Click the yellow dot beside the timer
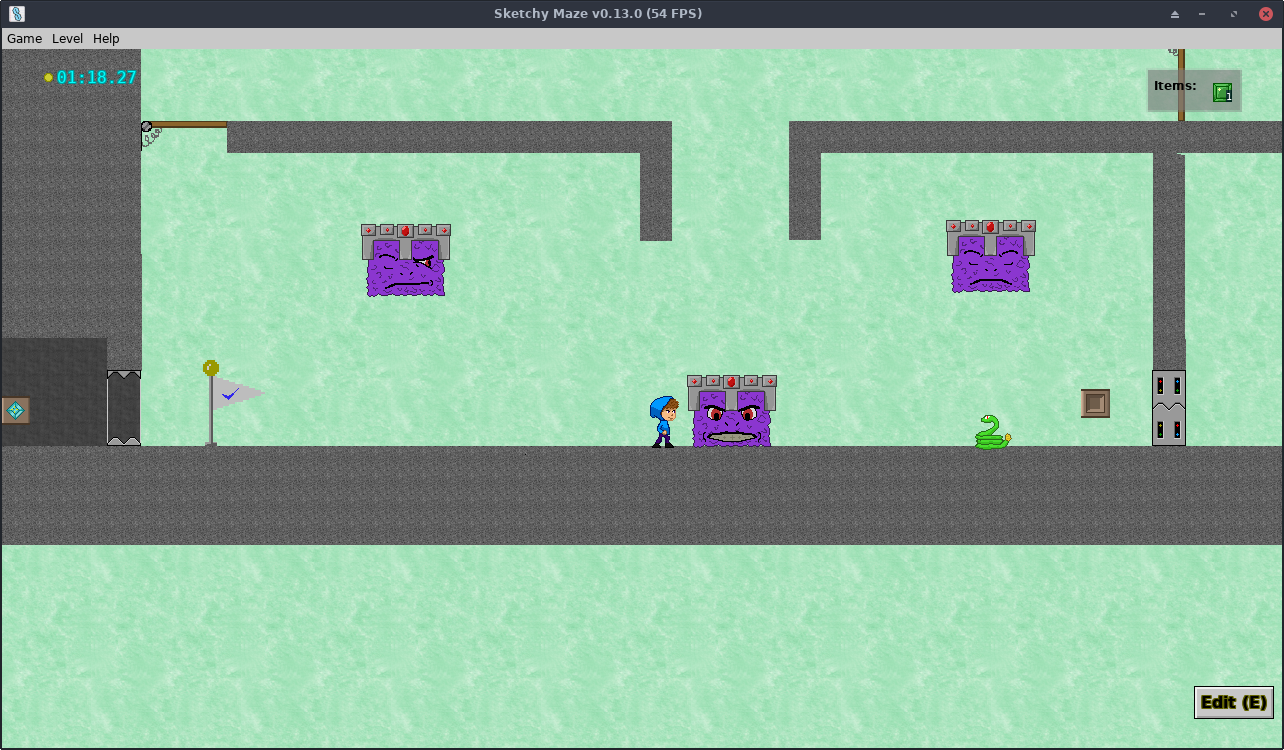 click(48, 77)
